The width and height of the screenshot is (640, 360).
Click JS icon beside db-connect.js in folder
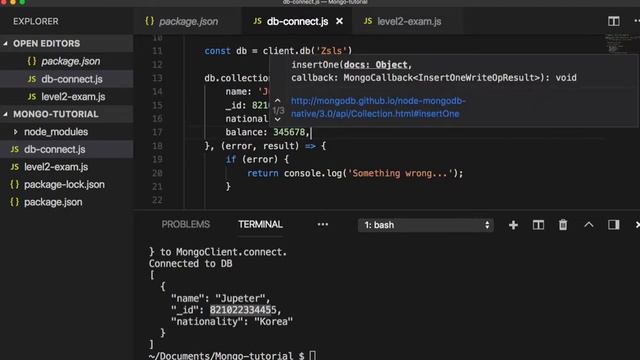15,149
